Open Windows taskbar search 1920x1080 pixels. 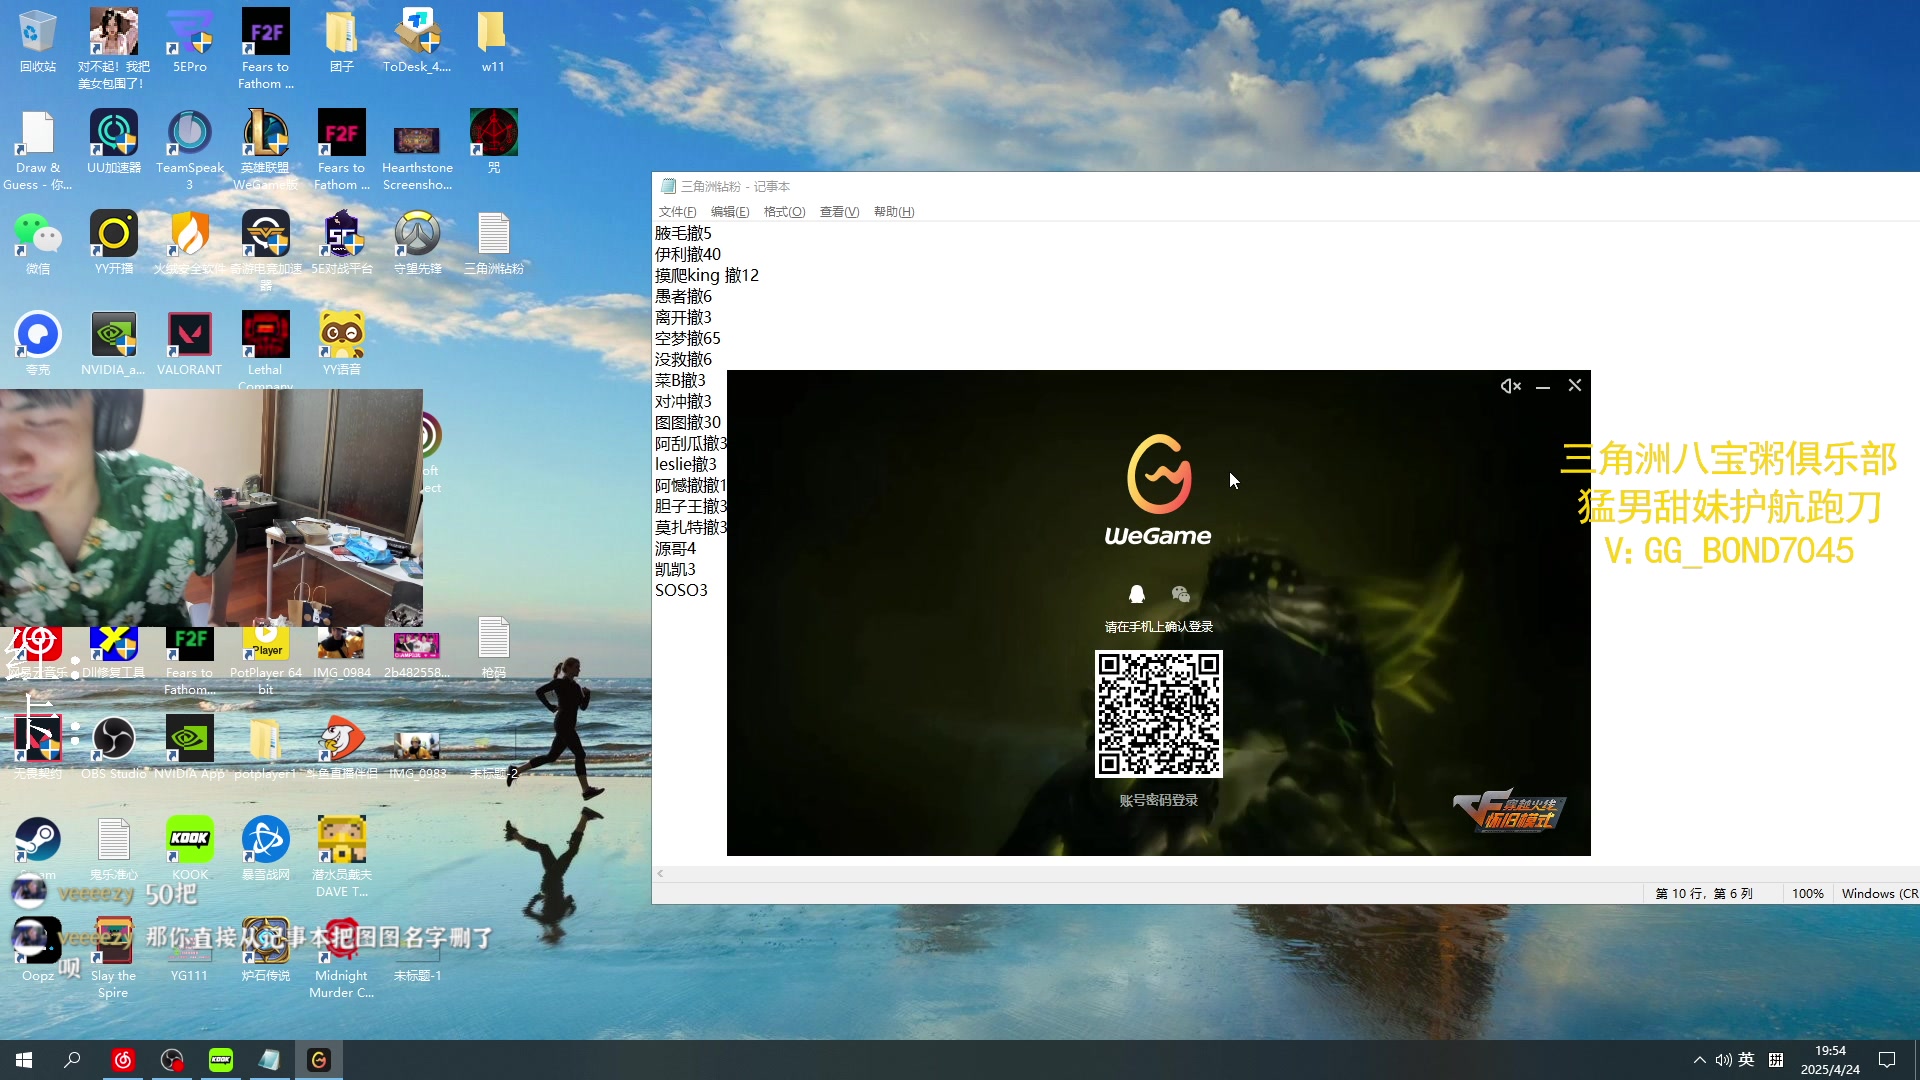point(72,1060)
